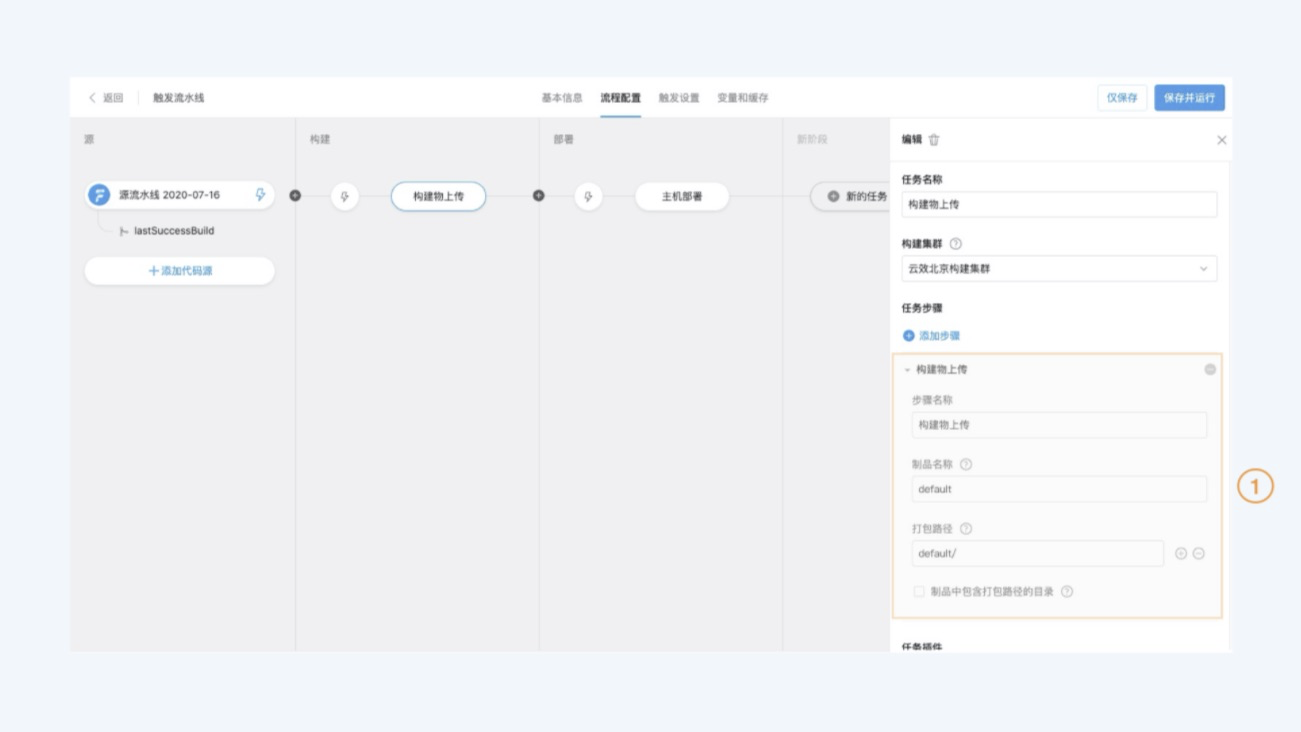Click the 源流水线 2020-07-16 source card
This screenshot has height=732, width=1301.
coord(180,195)
